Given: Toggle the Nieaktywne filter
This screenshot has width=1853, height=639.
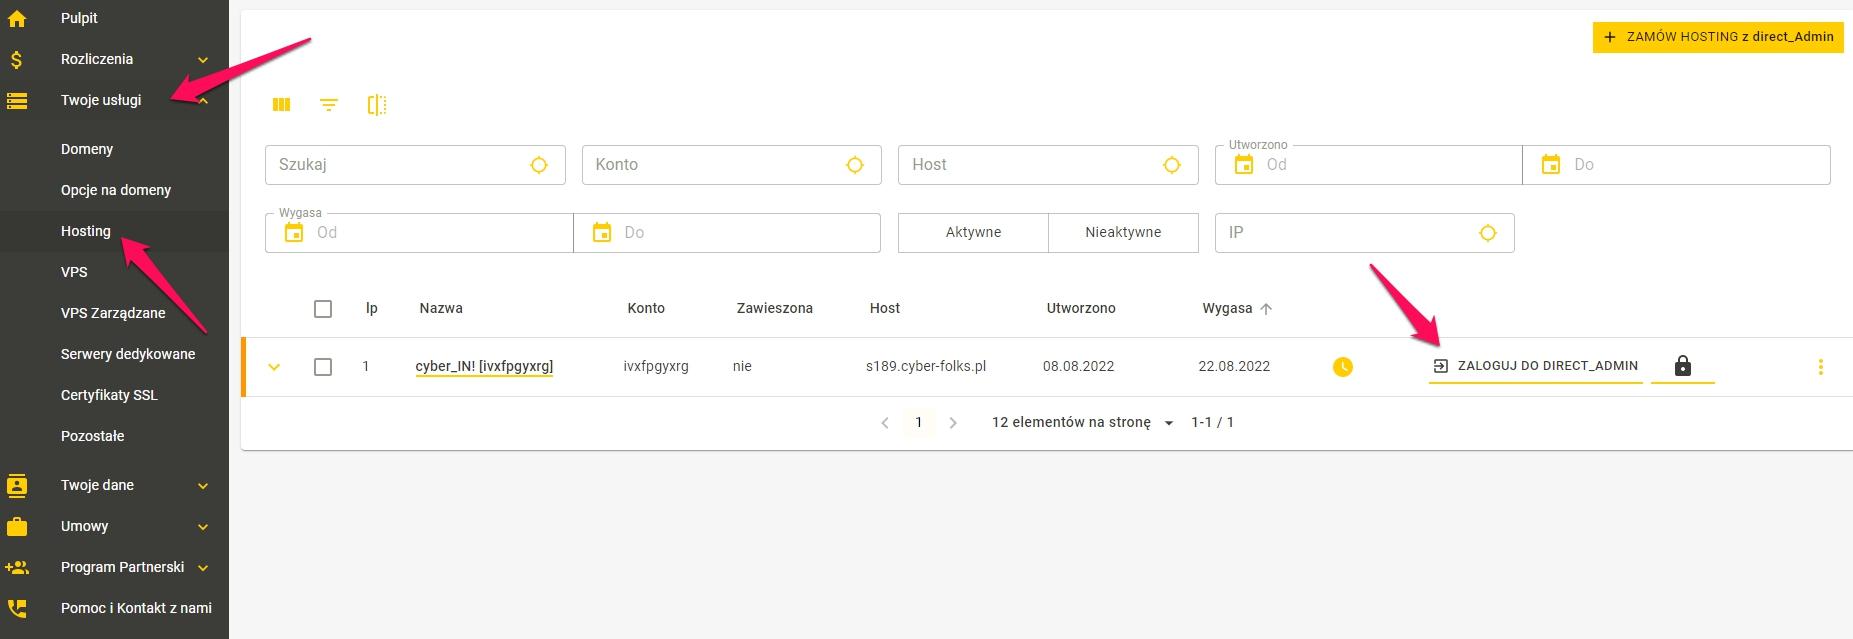Looking at the screenshot, I should (1123, 232).
